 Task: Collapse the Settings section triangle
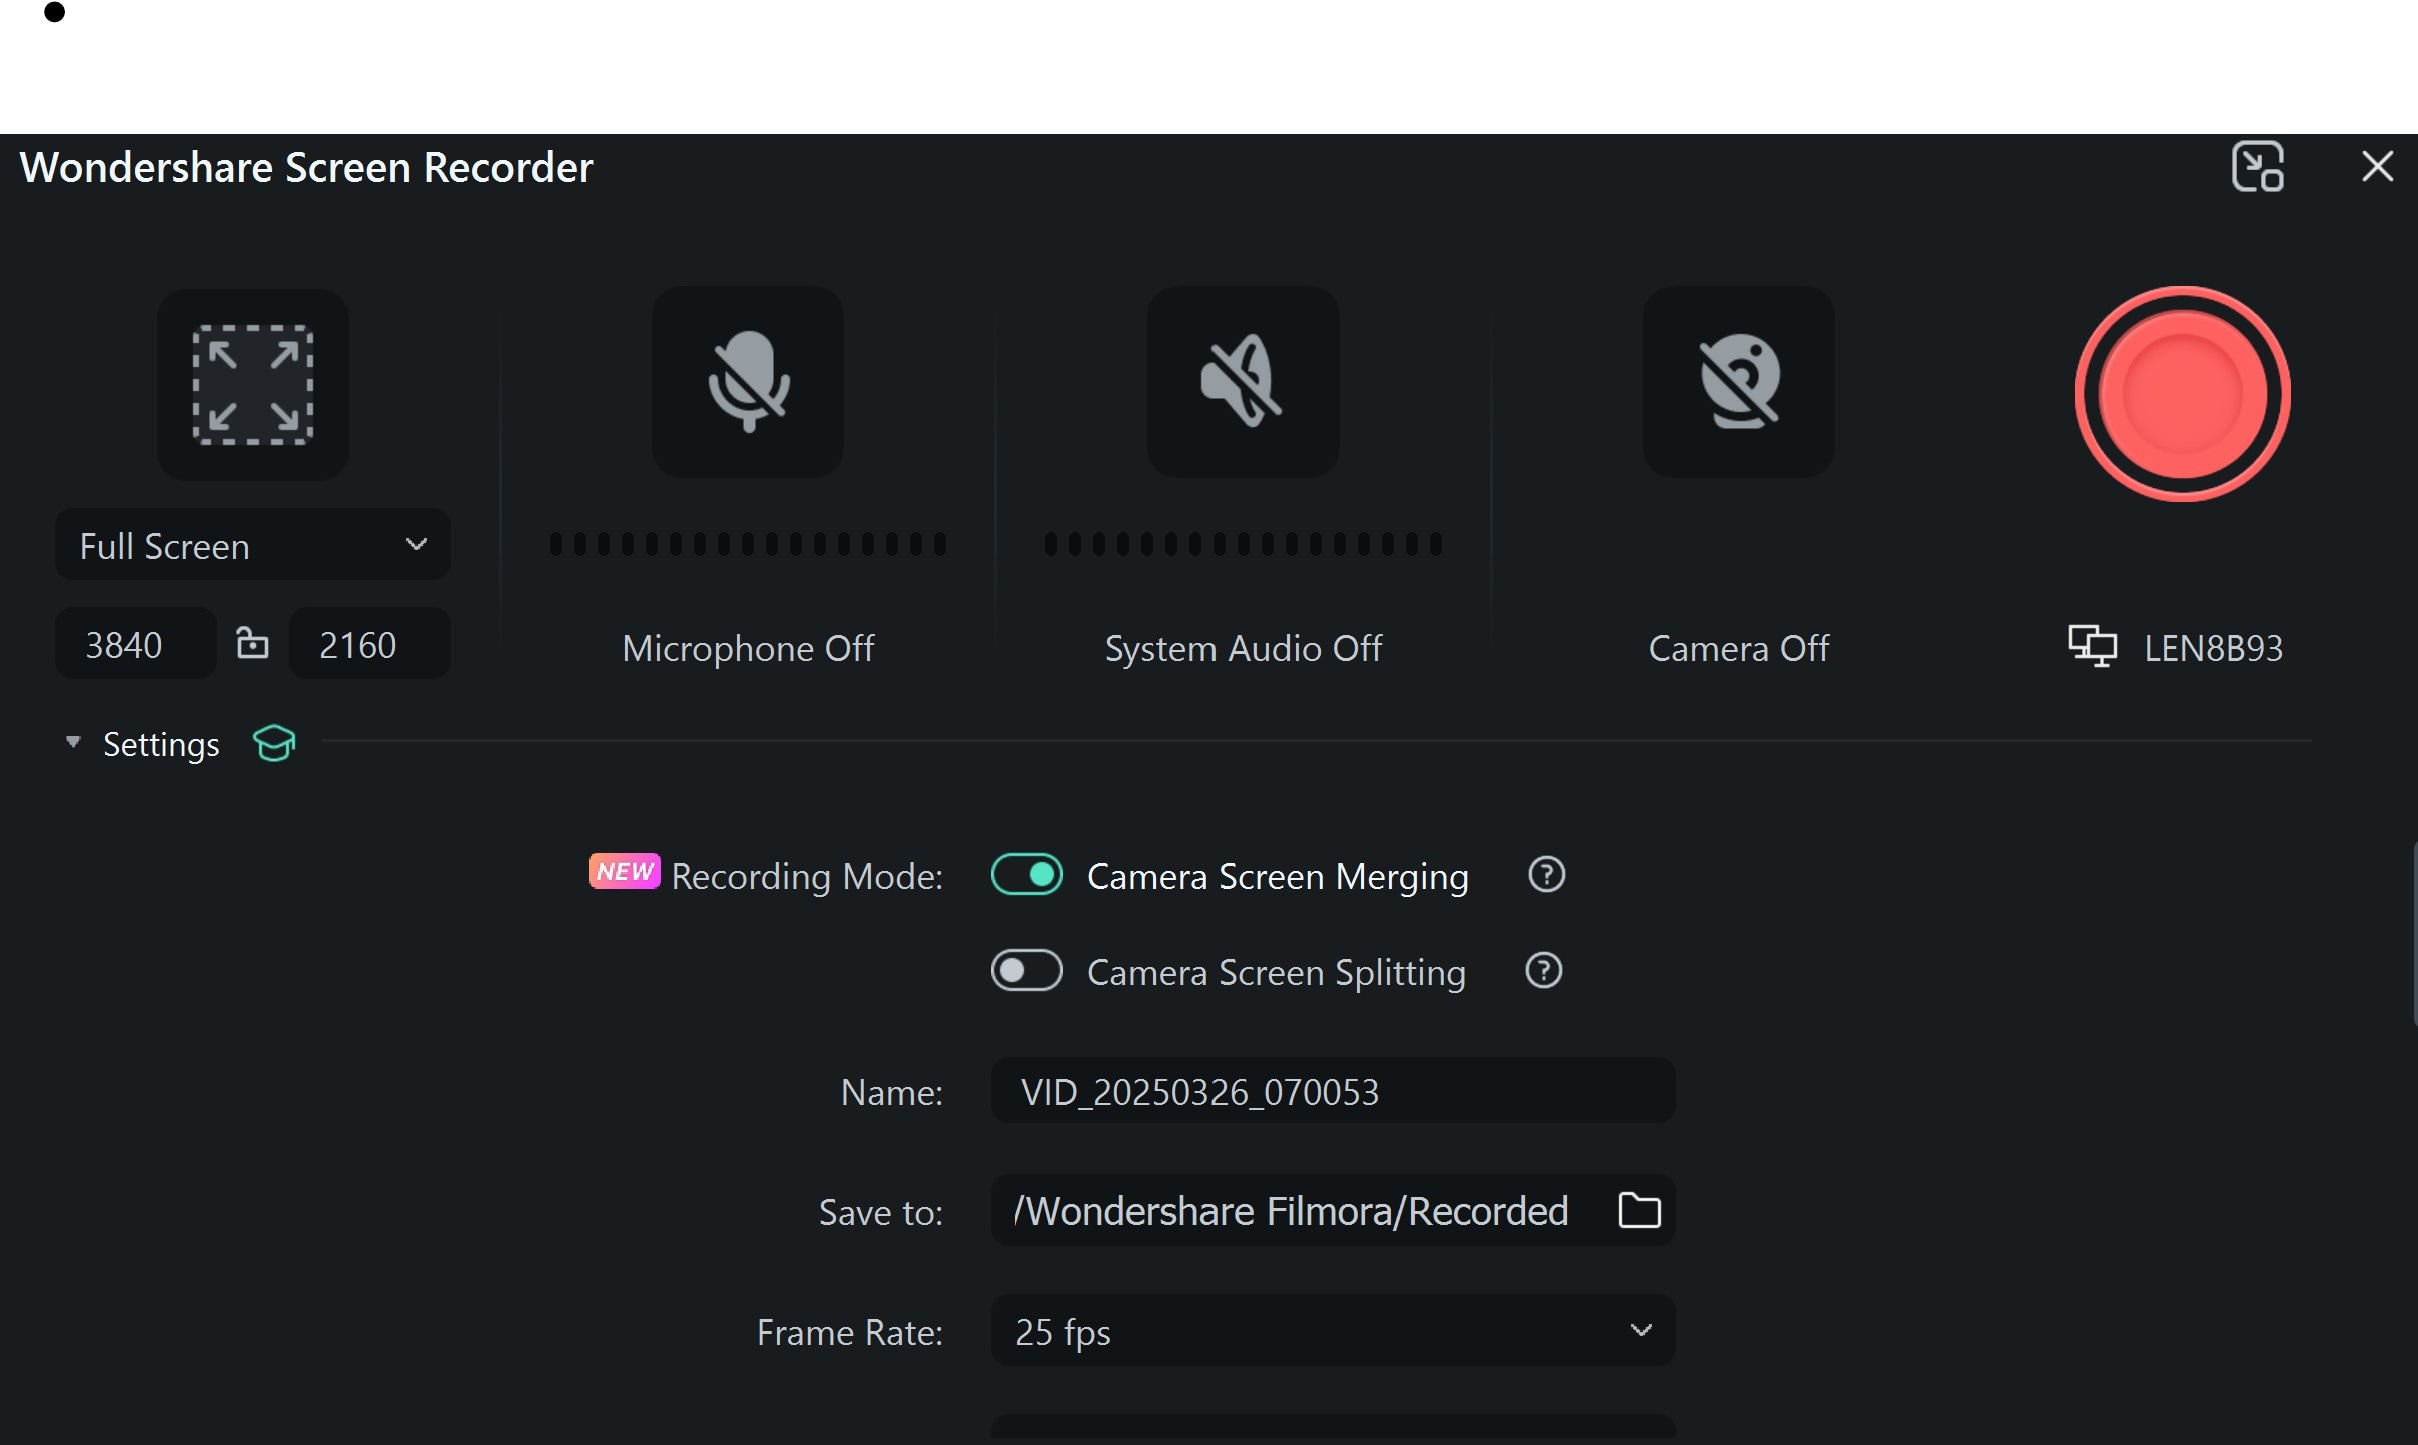click(x=73, y=742)
